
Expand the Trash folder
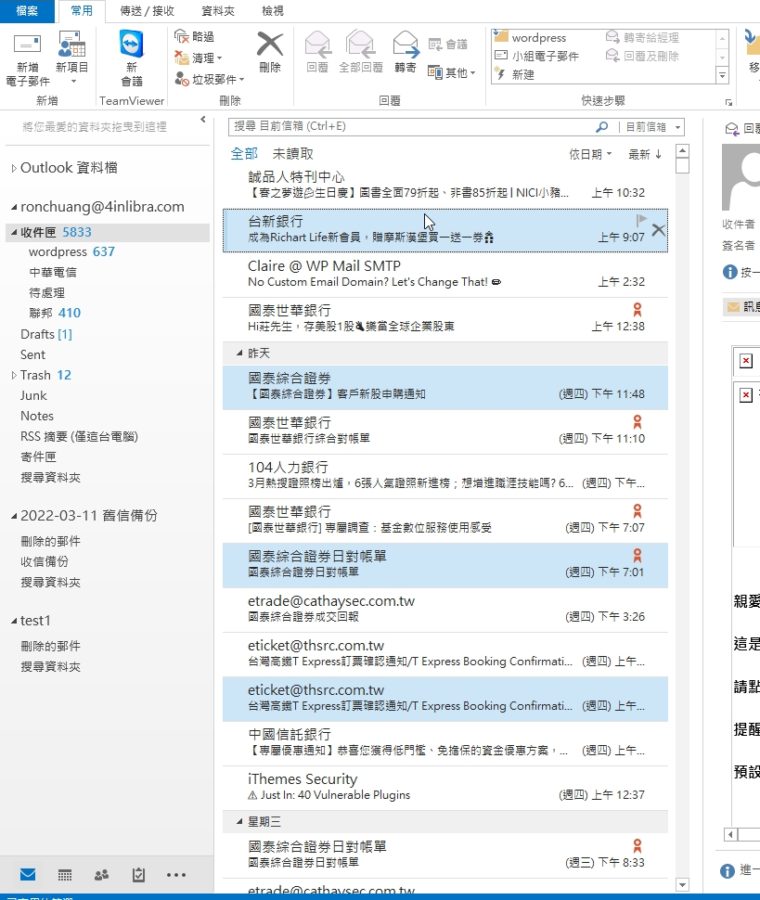14,375
